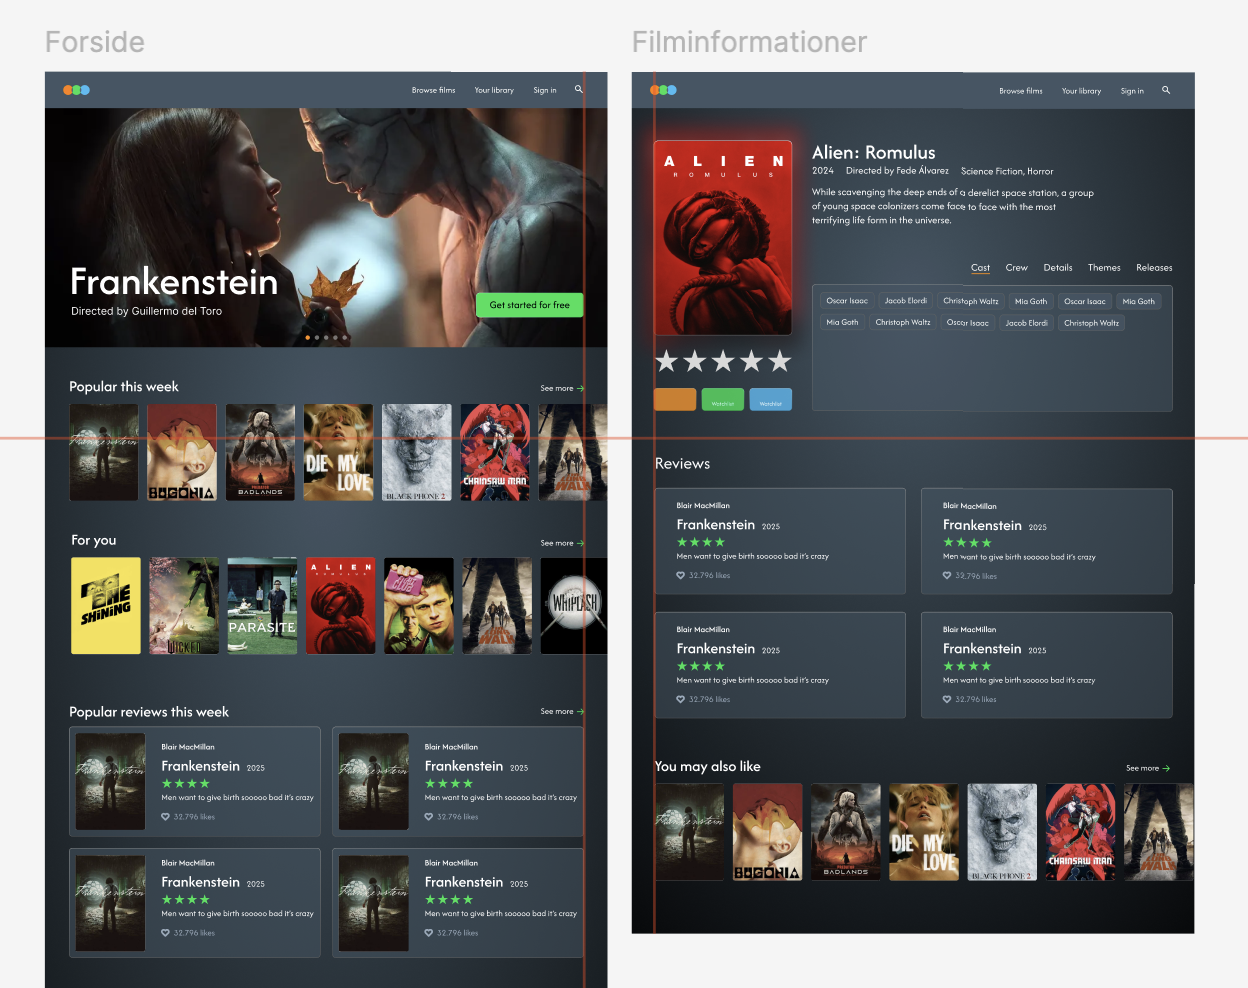1248x988 pixels.
Task: Click the arrow beside You may also like See more
Action: pyautogui.click(x=1166, y=768)
